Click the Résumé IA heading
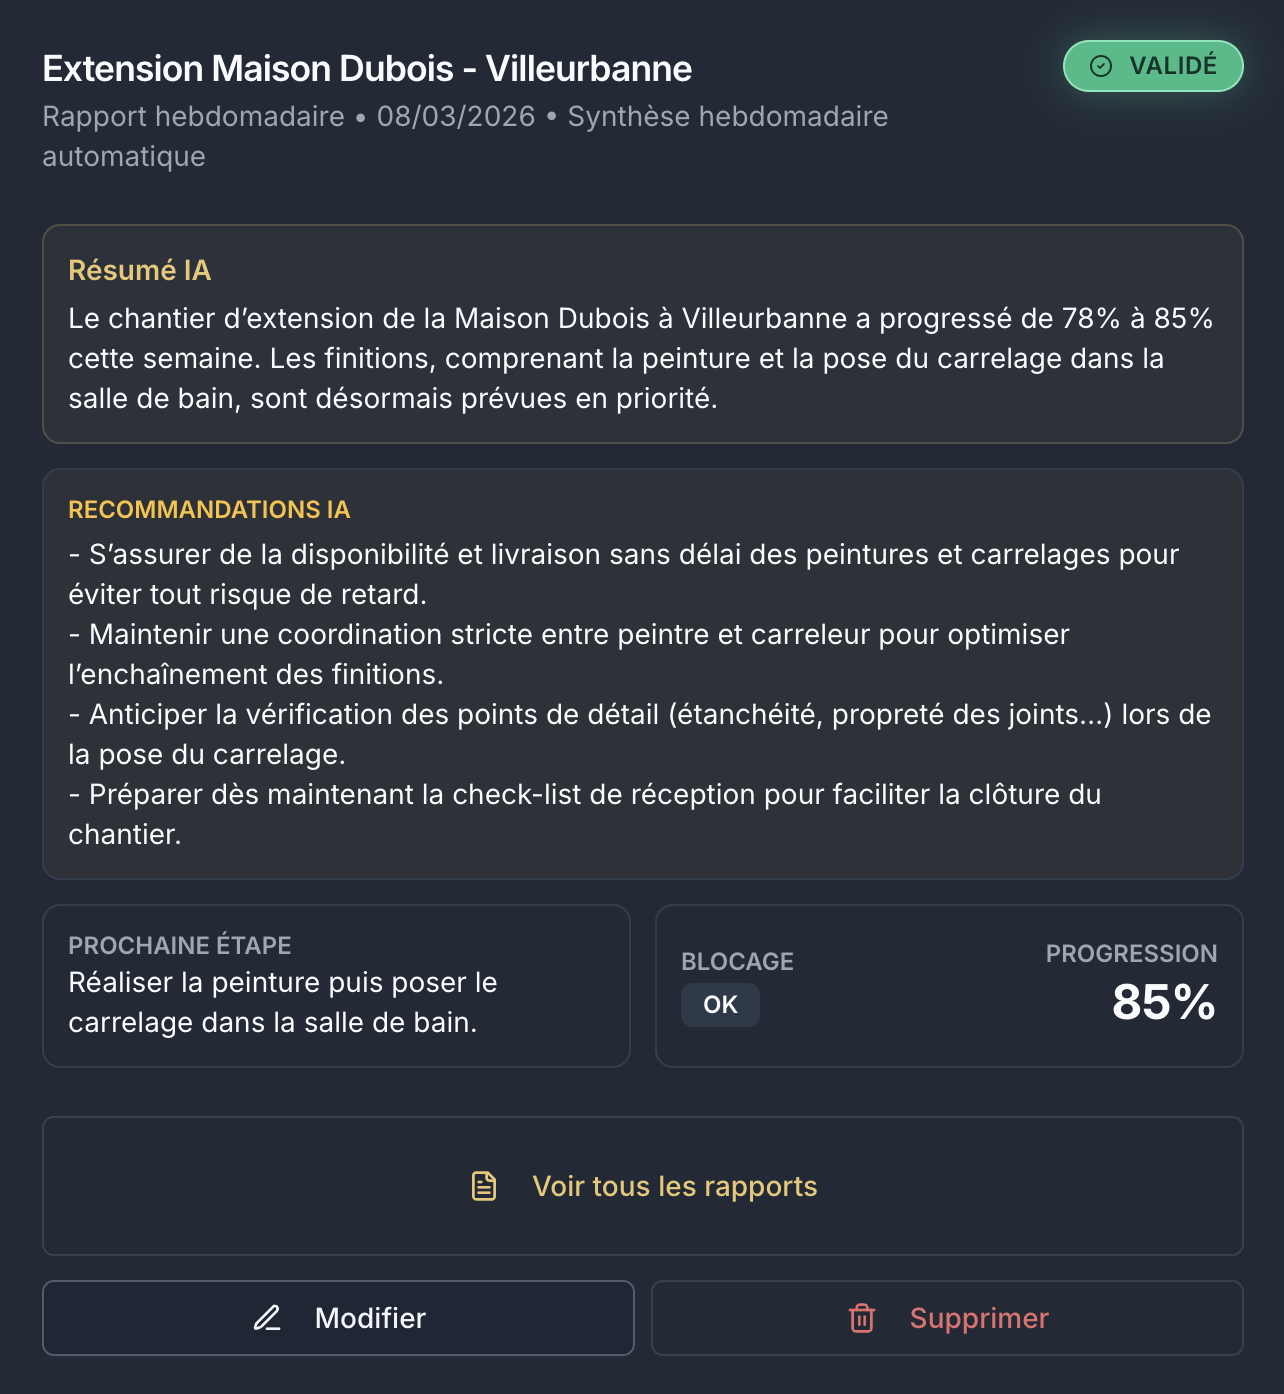 point(140,271)
